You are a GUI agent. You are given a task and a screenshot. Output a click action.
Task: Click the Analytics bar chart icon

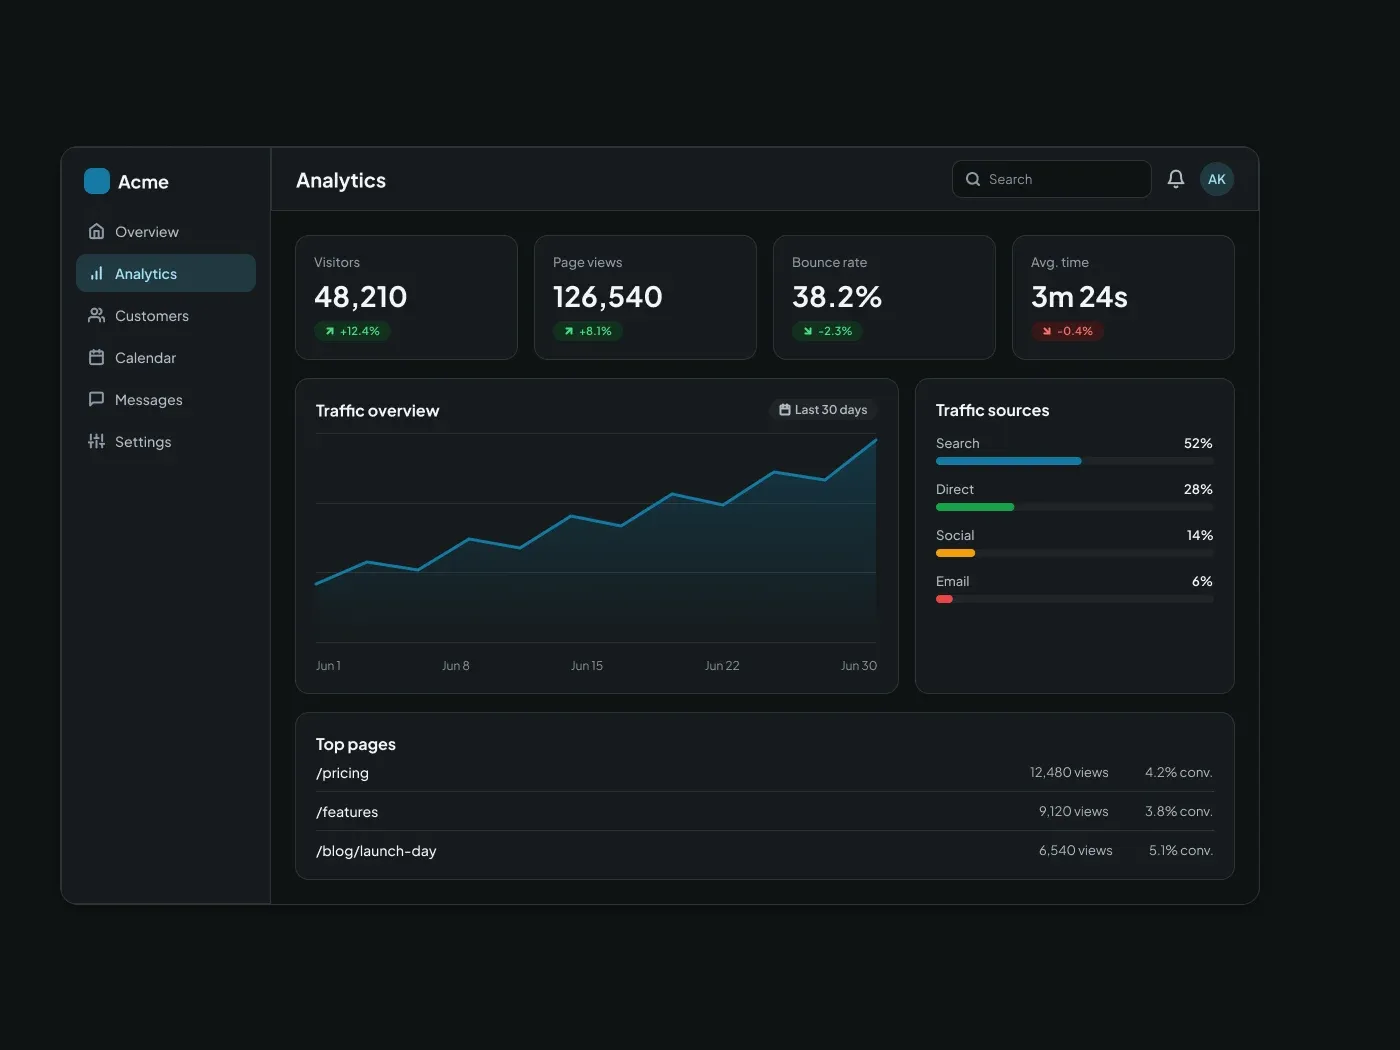[96, 273]
